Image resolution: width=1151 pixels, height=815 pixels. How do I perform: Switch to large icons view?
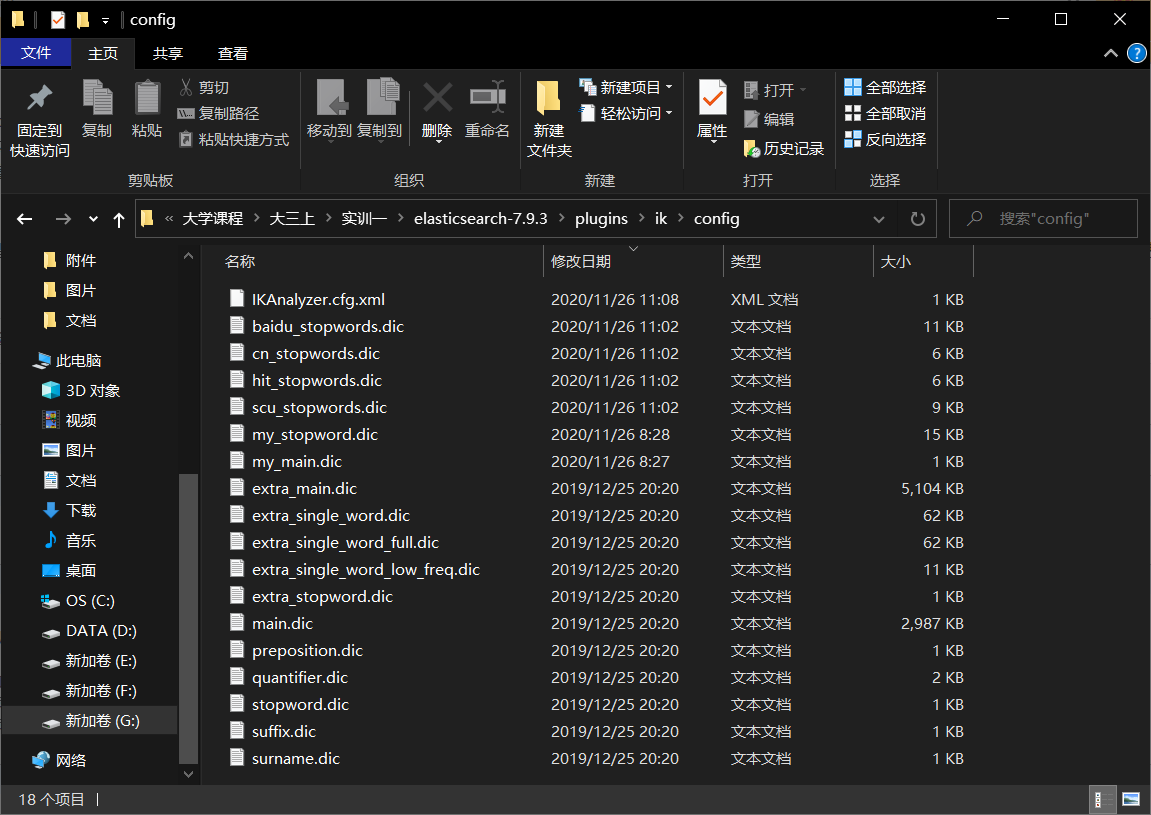1131,800
